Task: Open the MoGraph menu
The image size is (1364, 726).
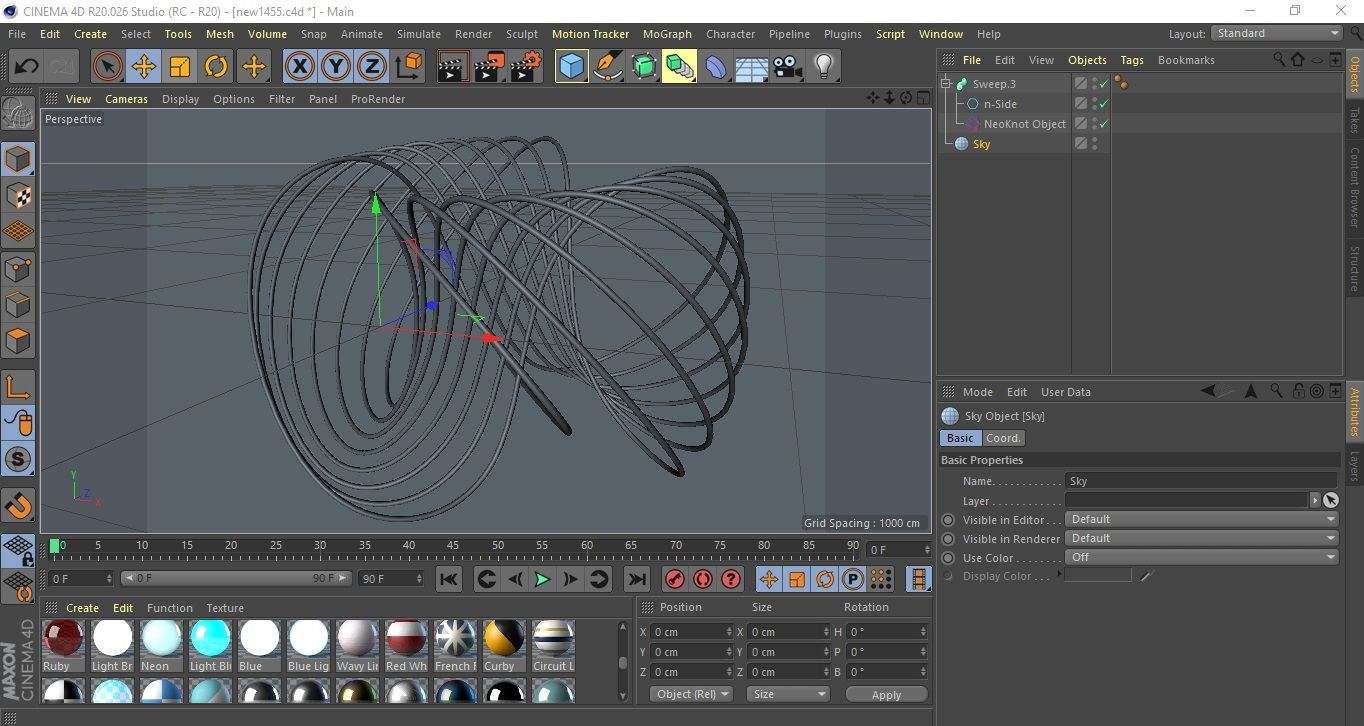Action: [666, 34]
